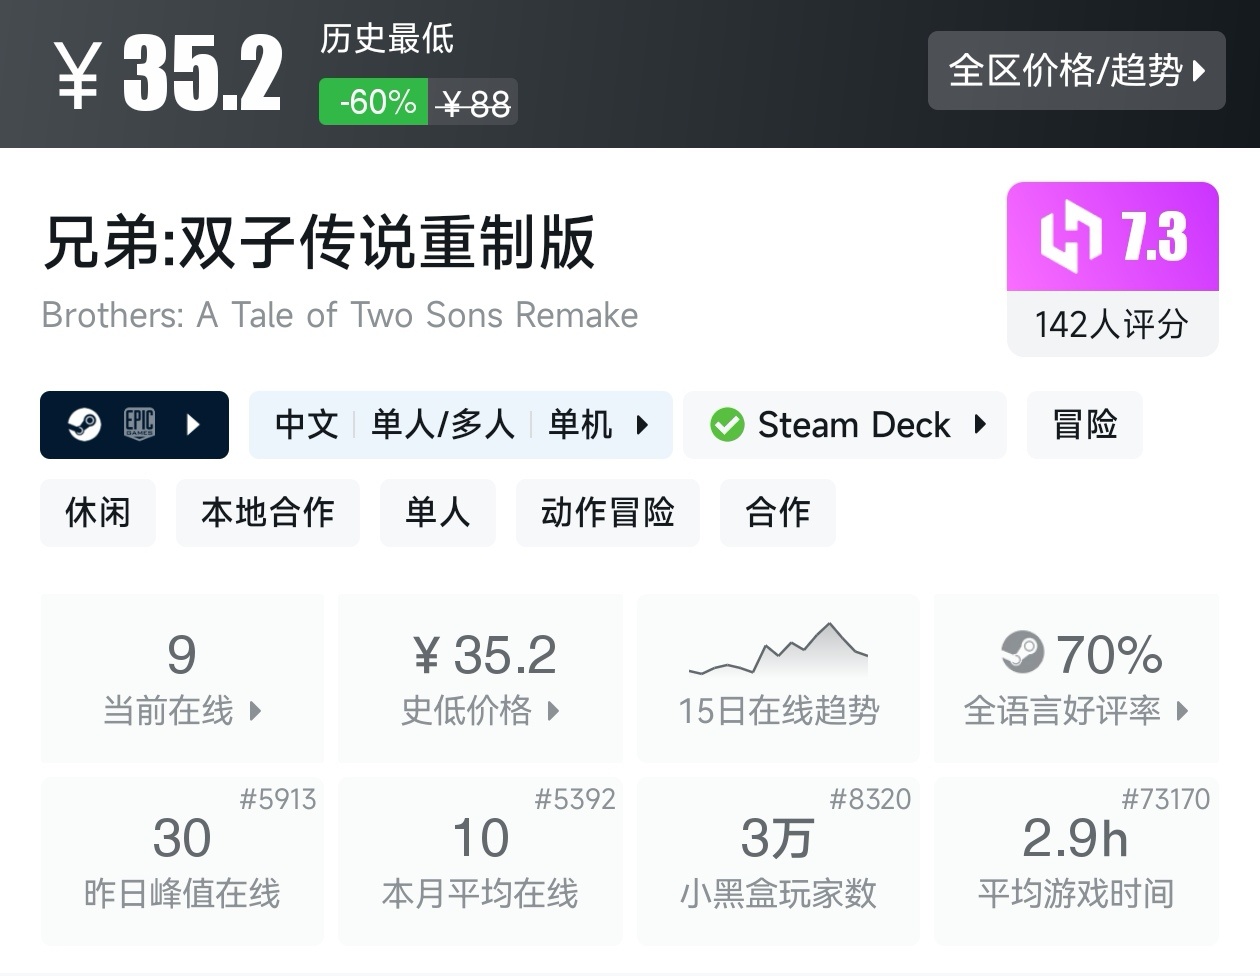Click the Epic Games store icon
This screenshot has width=1260, height=976.
139,425
